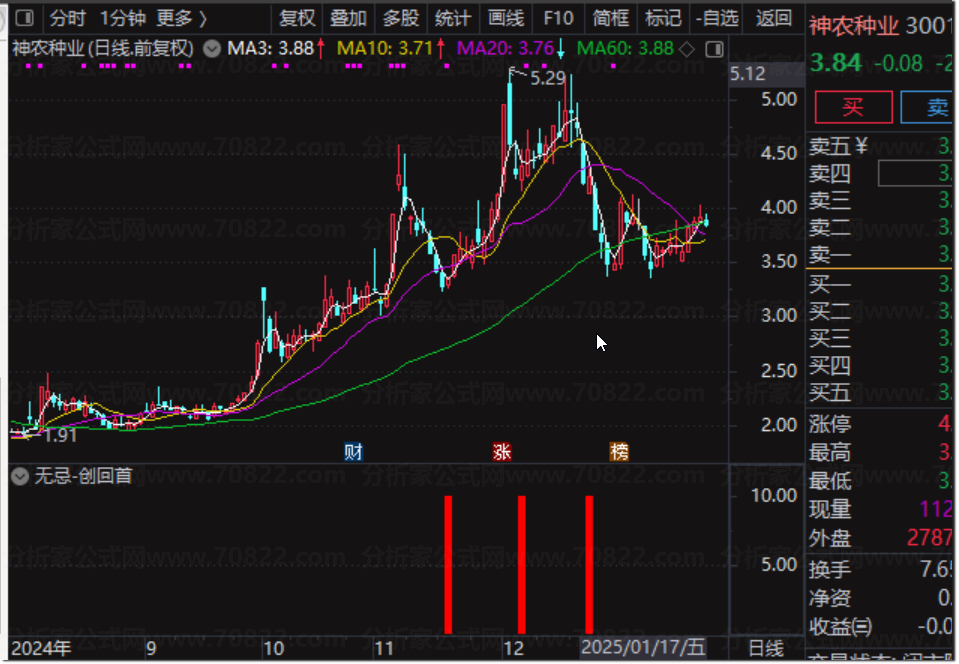
Task: Click the 外盘 value row
Action: (x=881, y=538)
